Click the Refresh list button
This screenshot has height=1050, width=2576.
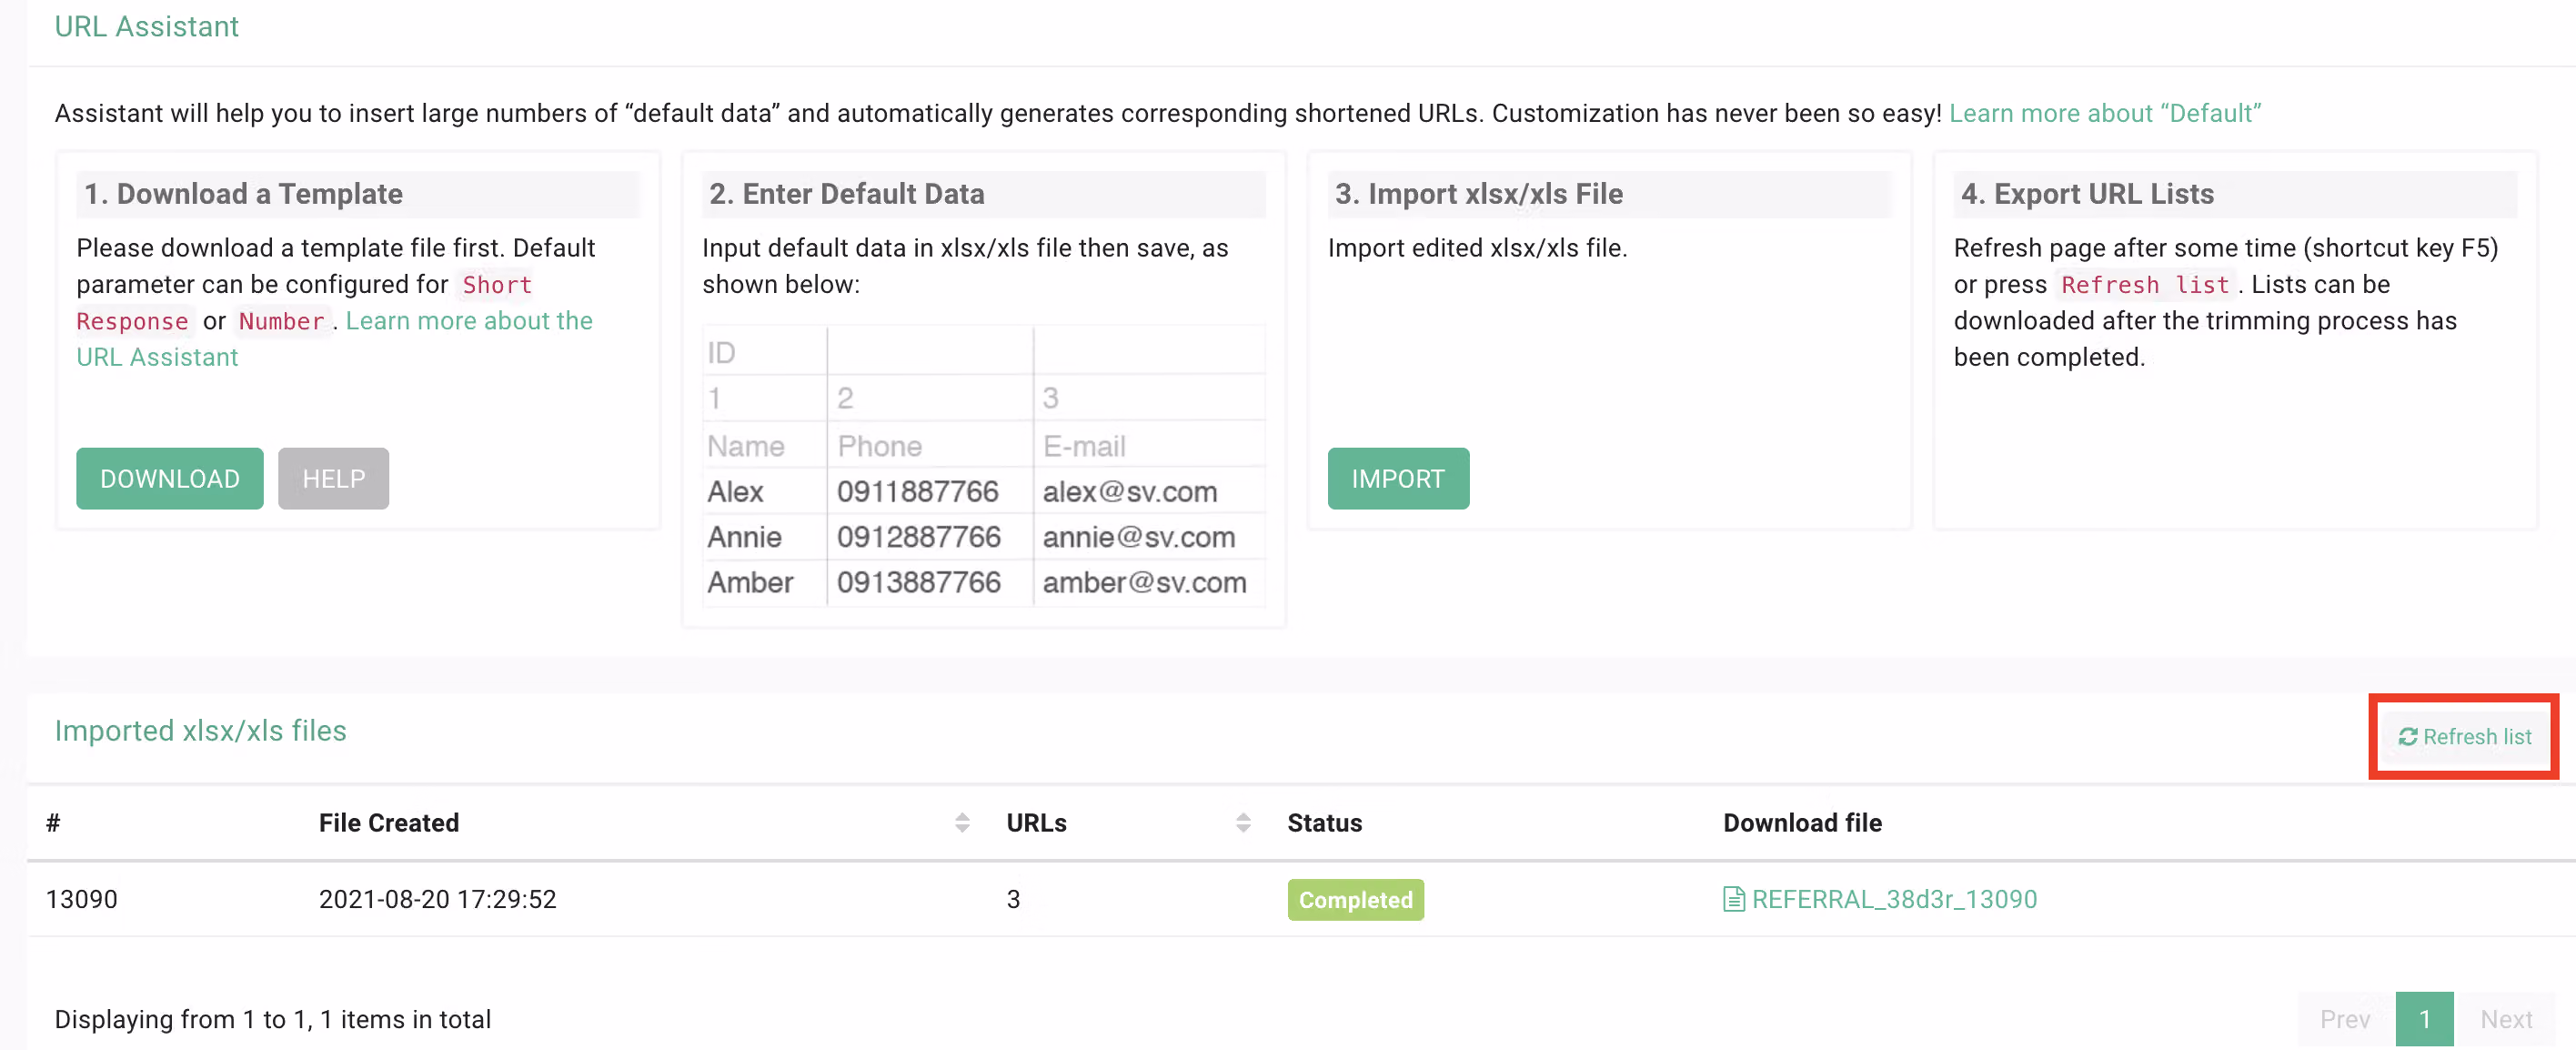click(2464, 736)
